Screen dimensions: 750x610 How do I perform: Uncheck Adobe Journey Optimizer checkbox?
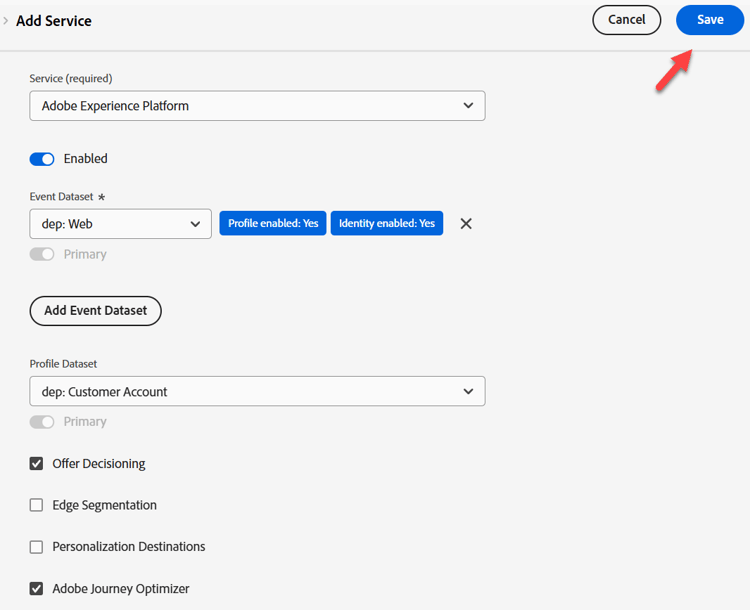click(36, 588)
